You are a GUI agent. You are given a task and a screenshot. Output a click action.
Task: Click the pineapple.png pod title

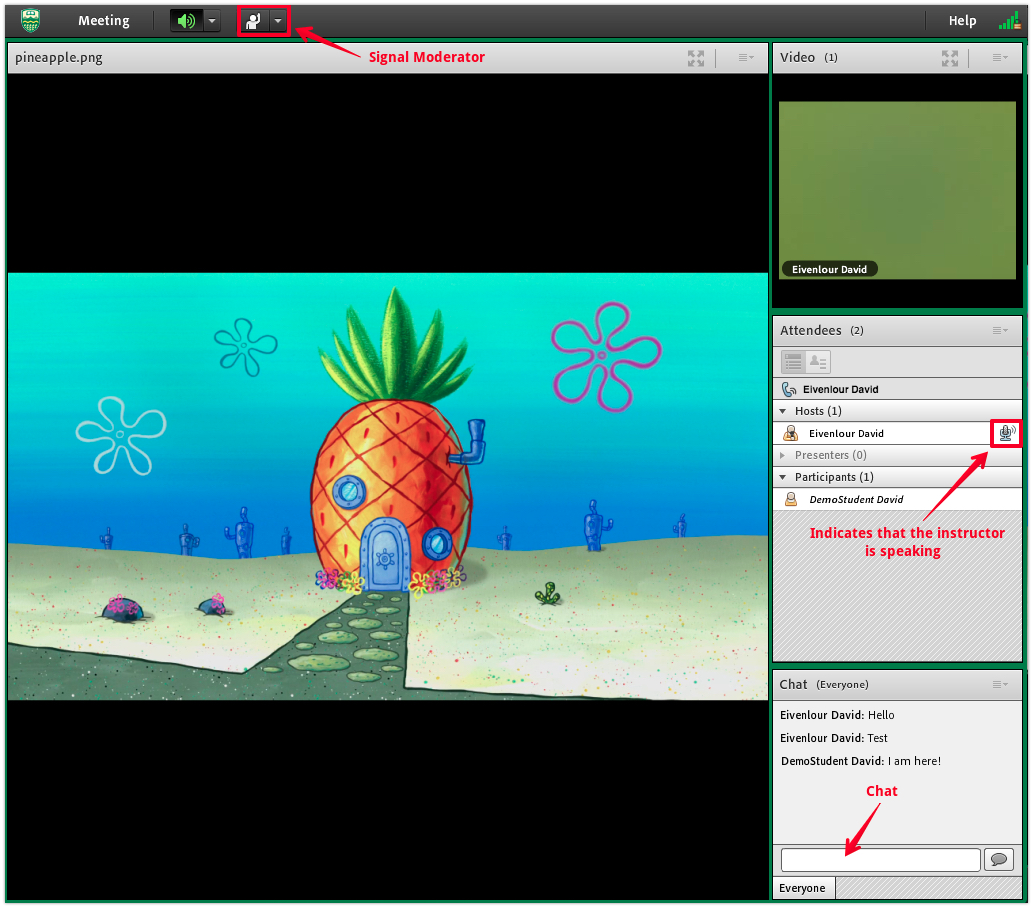tap(59, 58)
